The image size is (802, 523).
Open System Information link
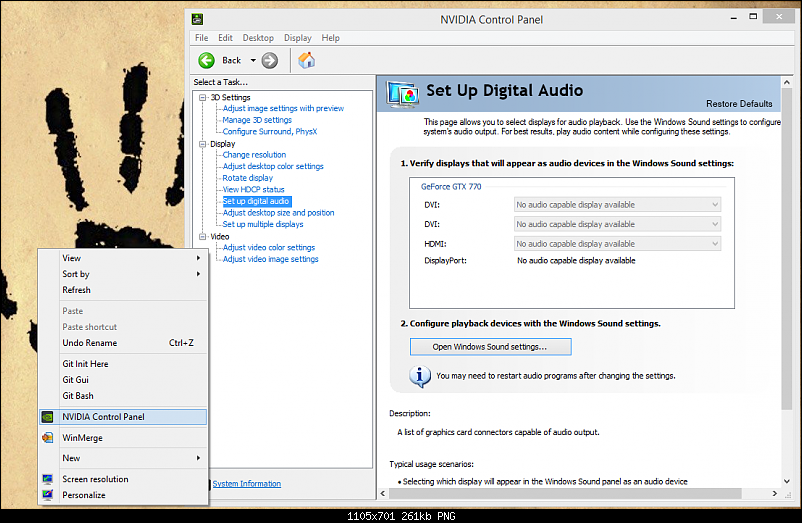click(247, 484)
